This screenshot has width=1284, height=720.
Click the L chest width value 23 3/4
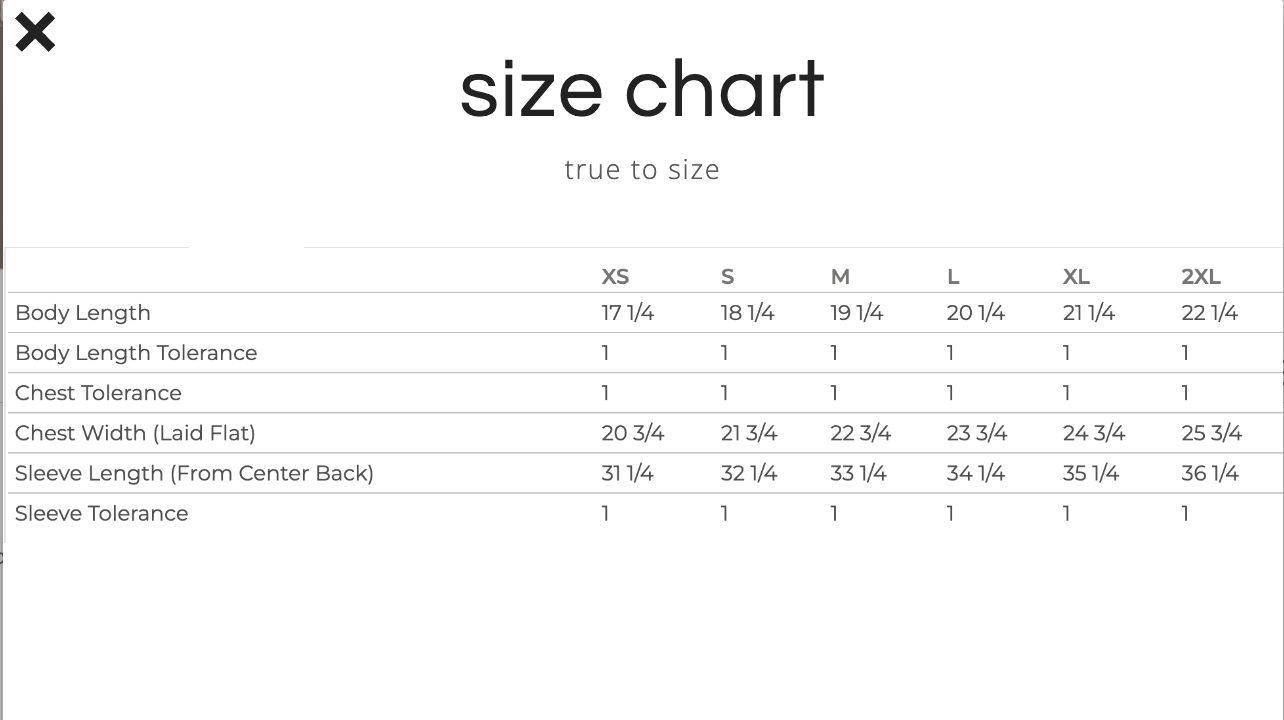coord(976,433)
